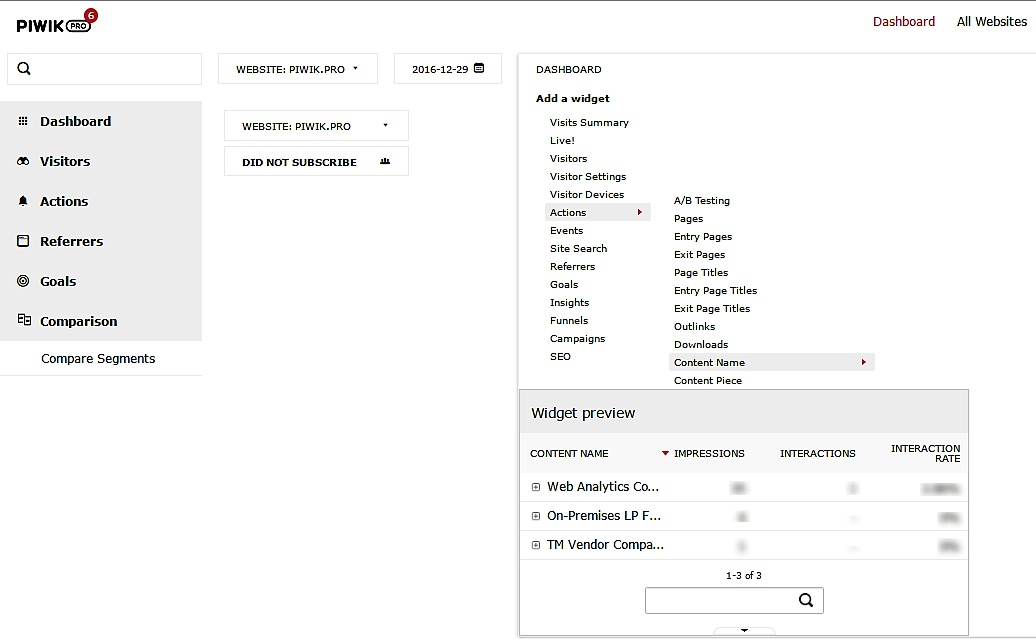Open the Content Name submenu
This screenshot has height=639, width=1036.
pos(708,362)
